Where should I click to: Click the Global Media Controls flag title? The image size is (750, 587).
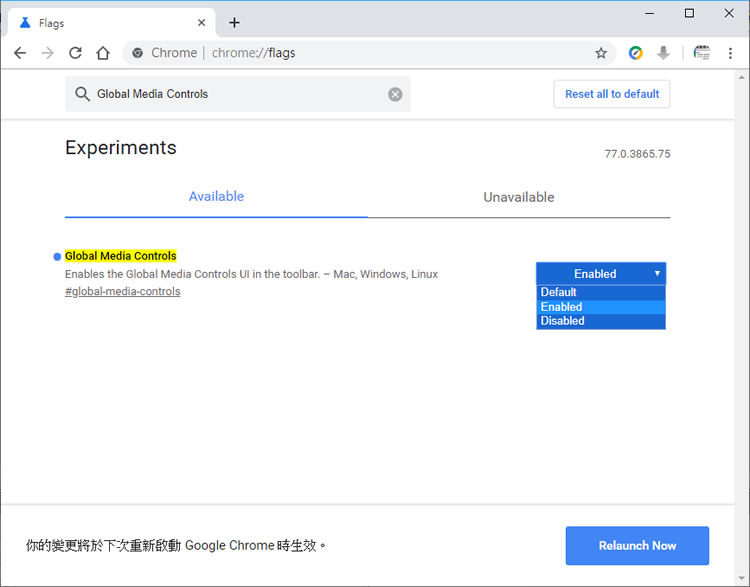pos(121,256)
